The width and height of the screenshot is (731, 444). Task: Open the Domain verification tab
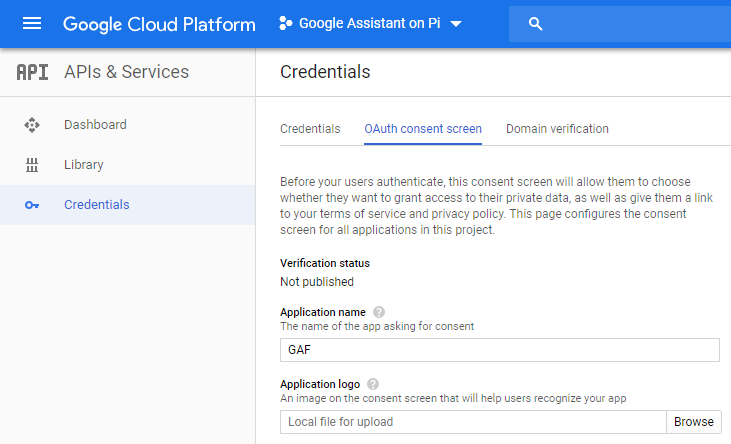tap(557, 129)
